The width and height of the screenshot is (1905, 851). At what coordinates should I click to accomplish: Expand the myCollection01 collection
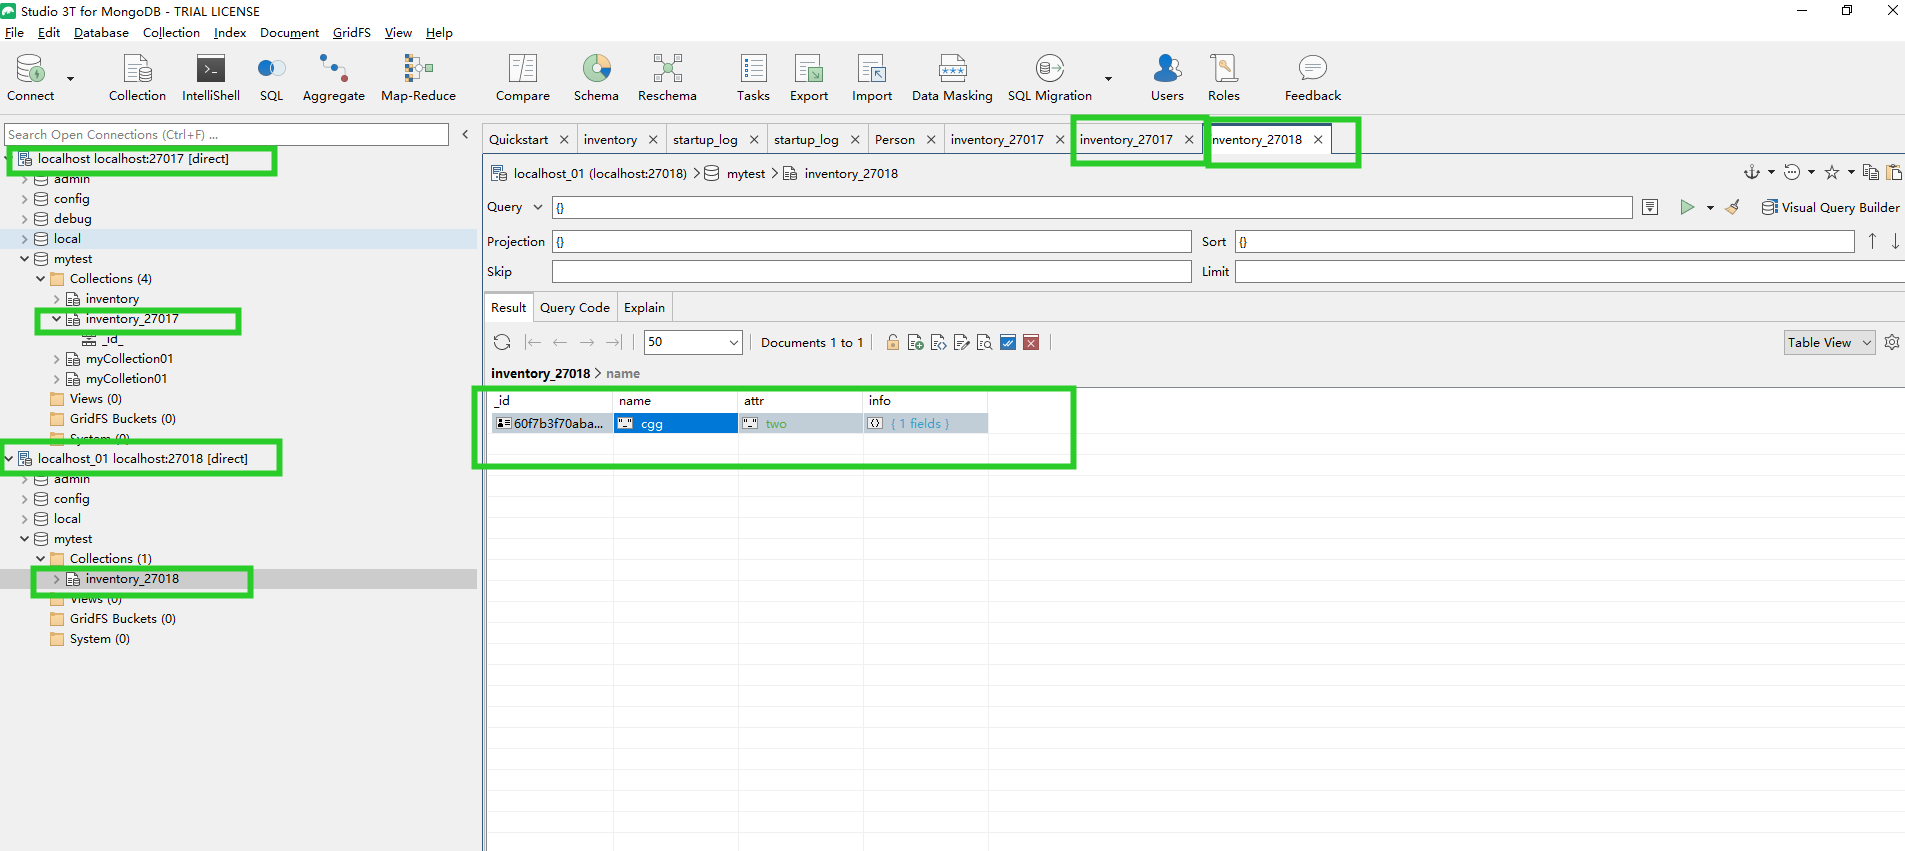click(56, 359)
